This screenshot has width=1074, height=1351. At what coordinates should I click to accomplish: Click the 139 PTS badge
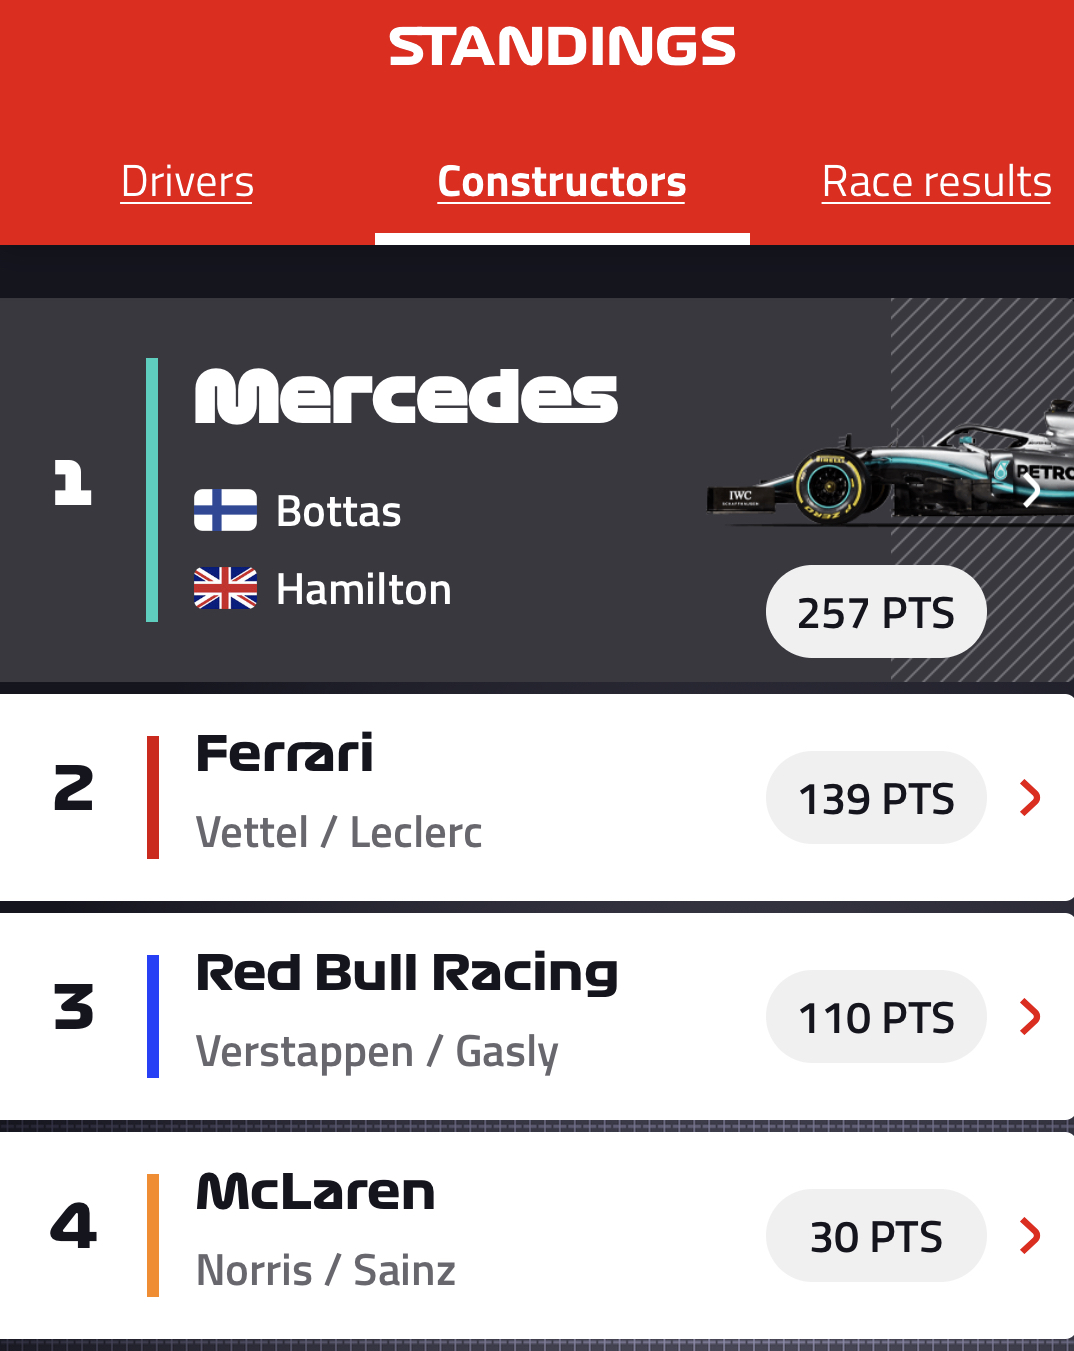876,798
